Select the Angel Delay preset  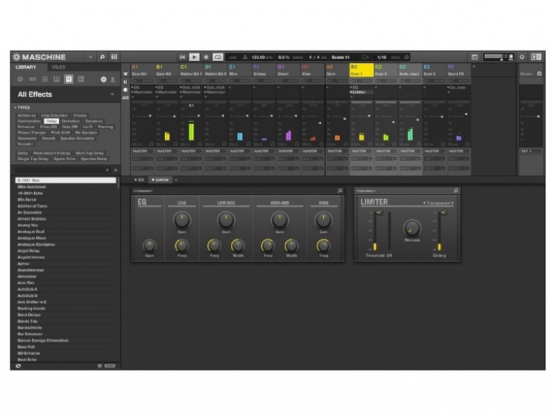click(67, 251)
